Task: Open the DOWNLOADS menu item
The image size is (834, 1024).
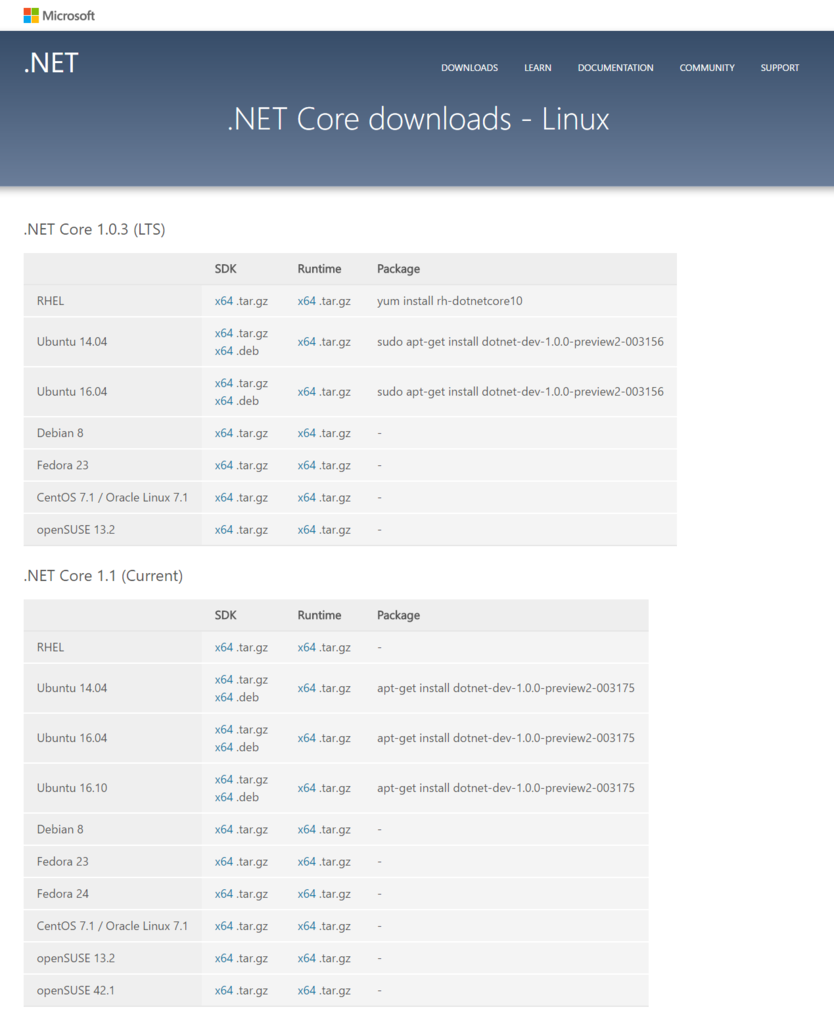Action: [469, 68]
